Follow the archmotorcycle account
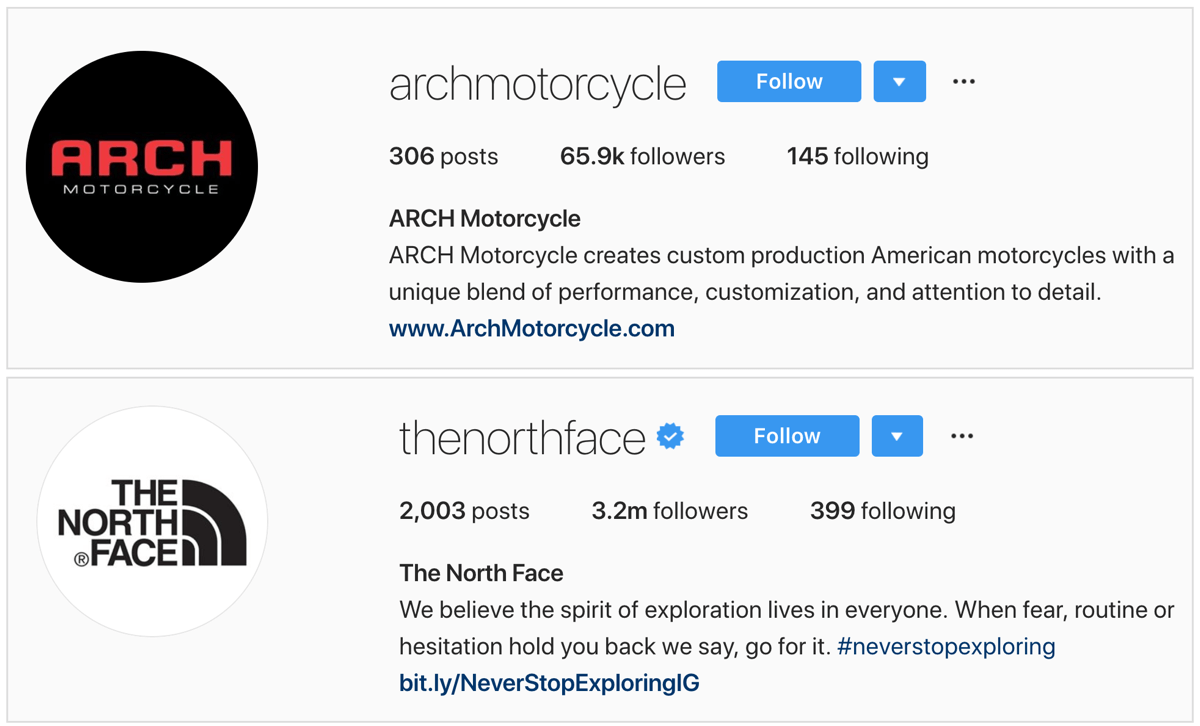The width and height of the screenshot is (1200, 726). (789, 82)
